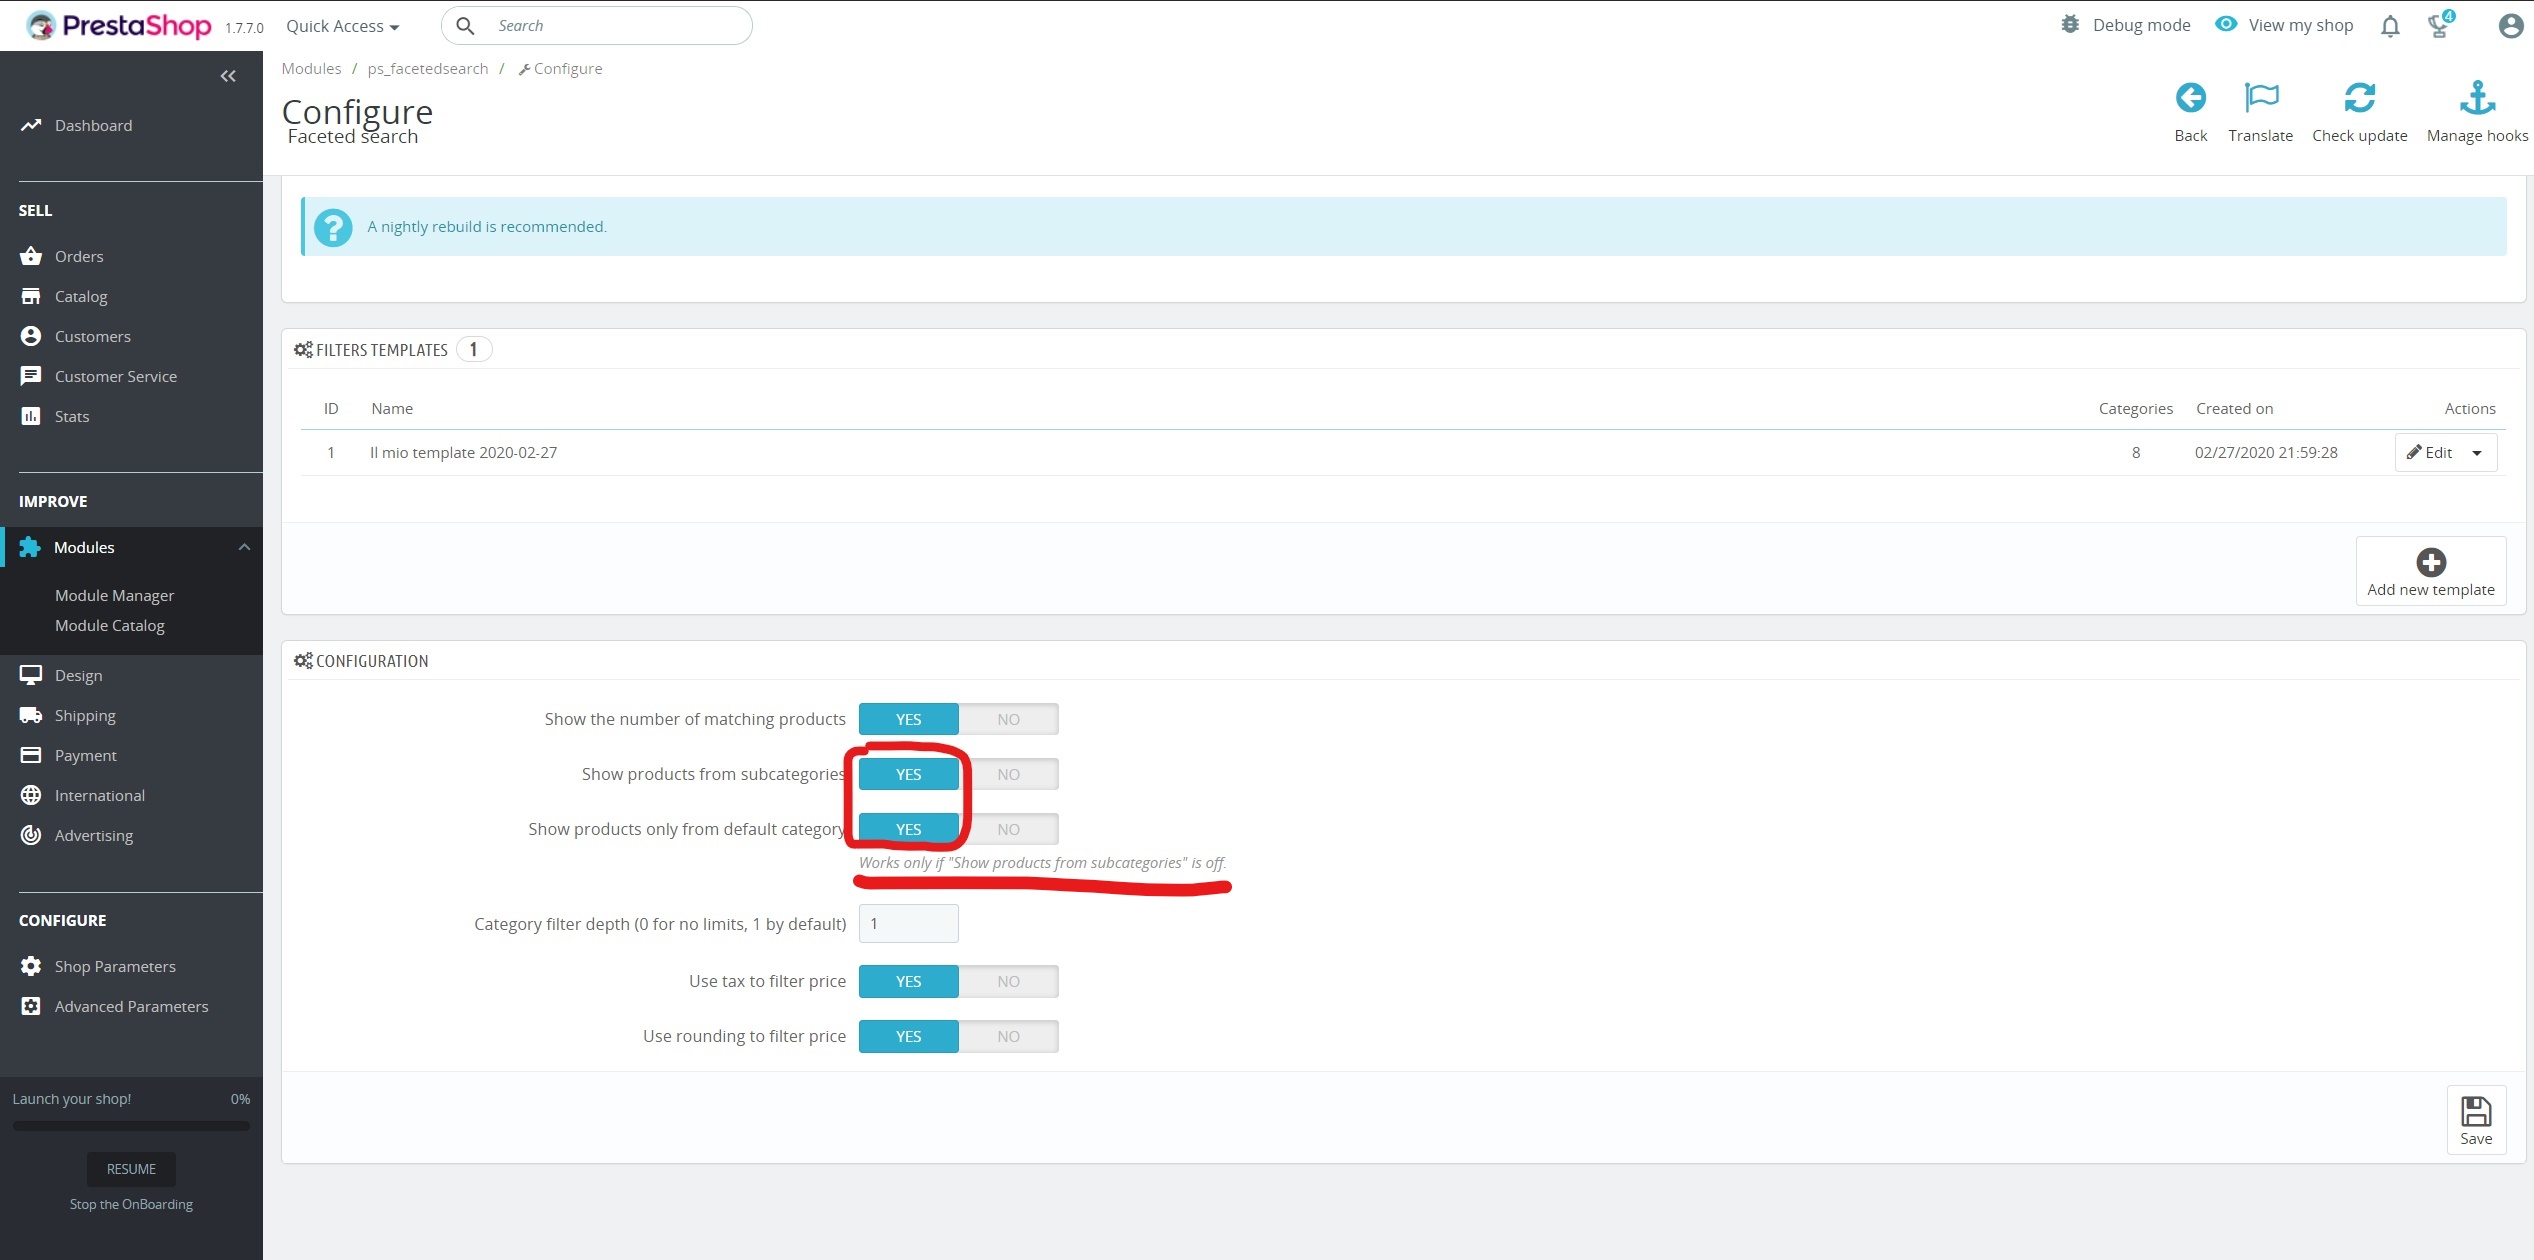Screen dimensions: 2534x1260
Task: Set Show products from subcategories to NO
Action: click(x=1008, y=774)
